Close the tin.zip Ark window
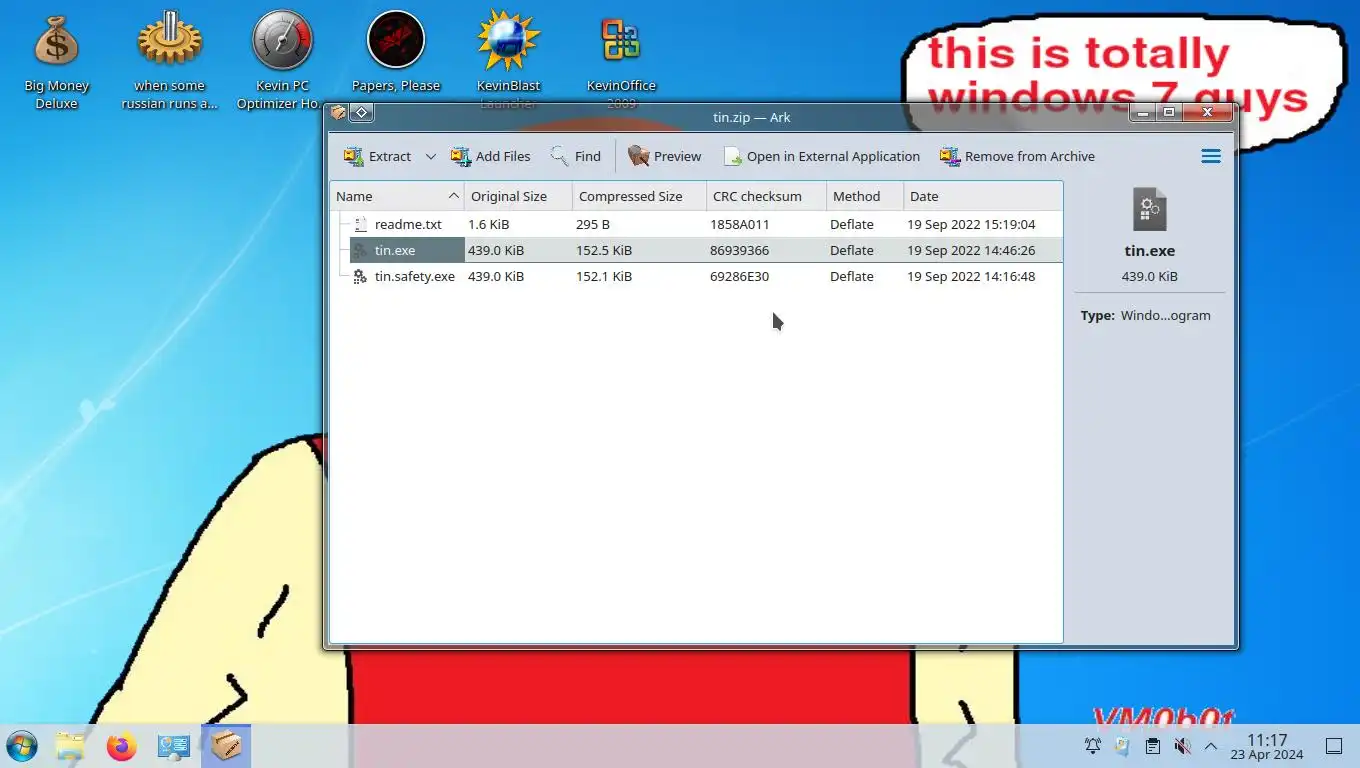Image resolution: width=1360 pixels, height=768 pixels. [1207, 113]
